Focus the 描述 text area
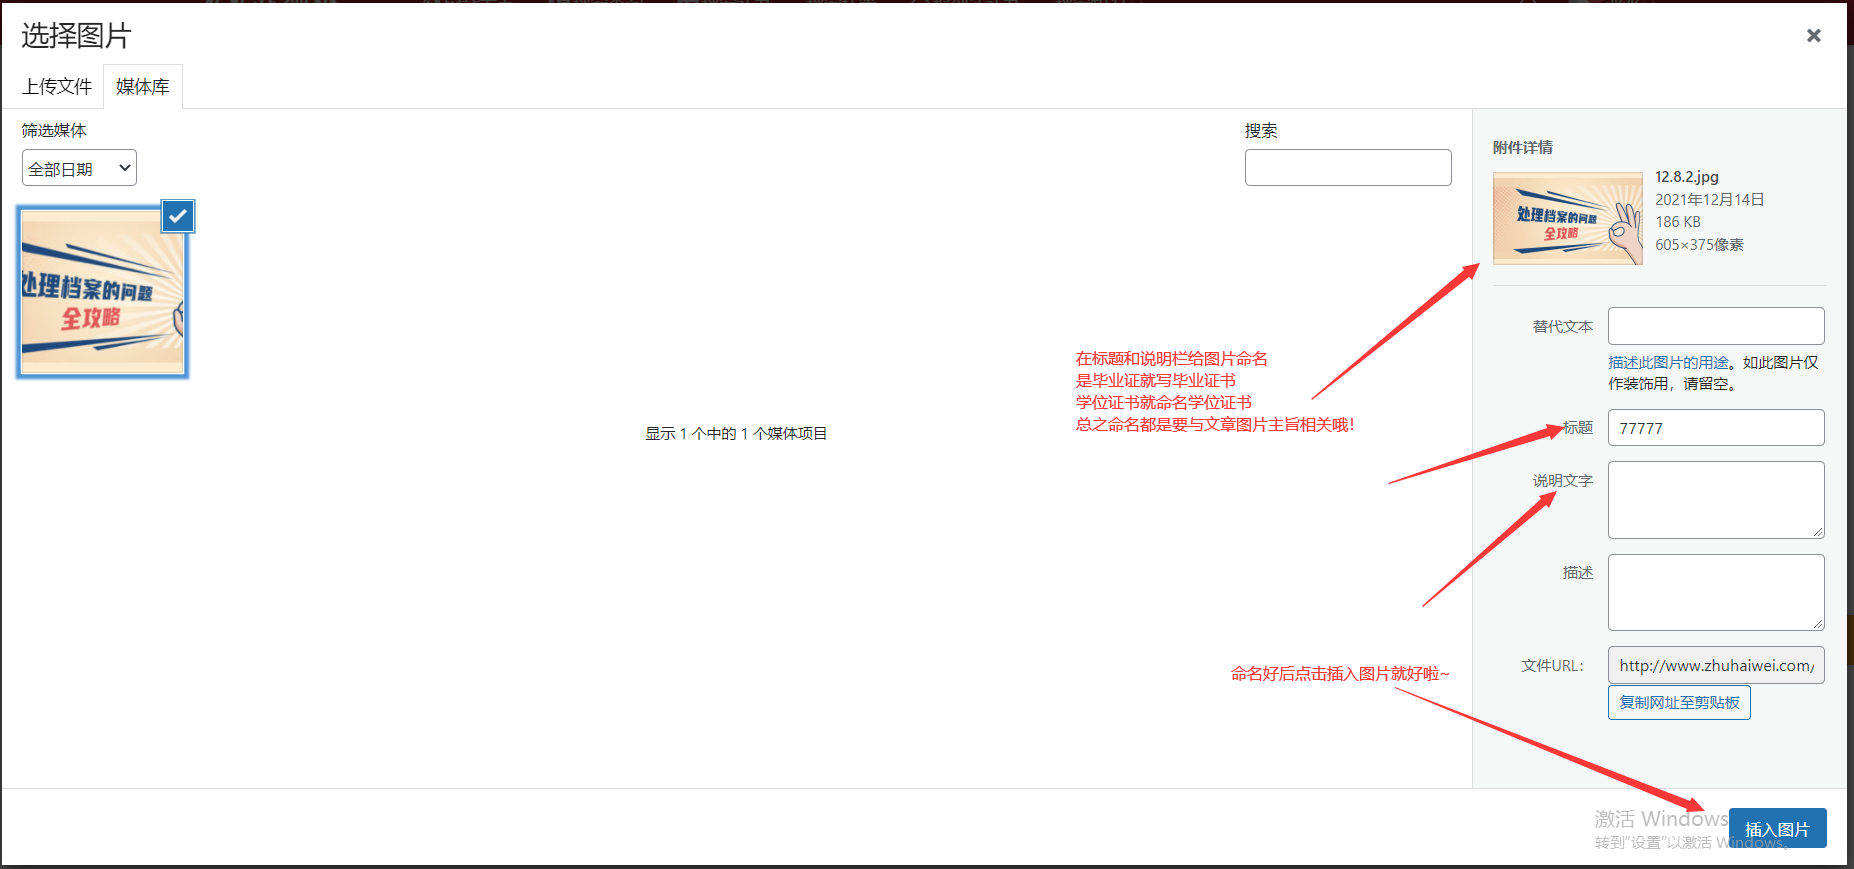Viewport: 1854px width, 869px height. point(1715,592)
